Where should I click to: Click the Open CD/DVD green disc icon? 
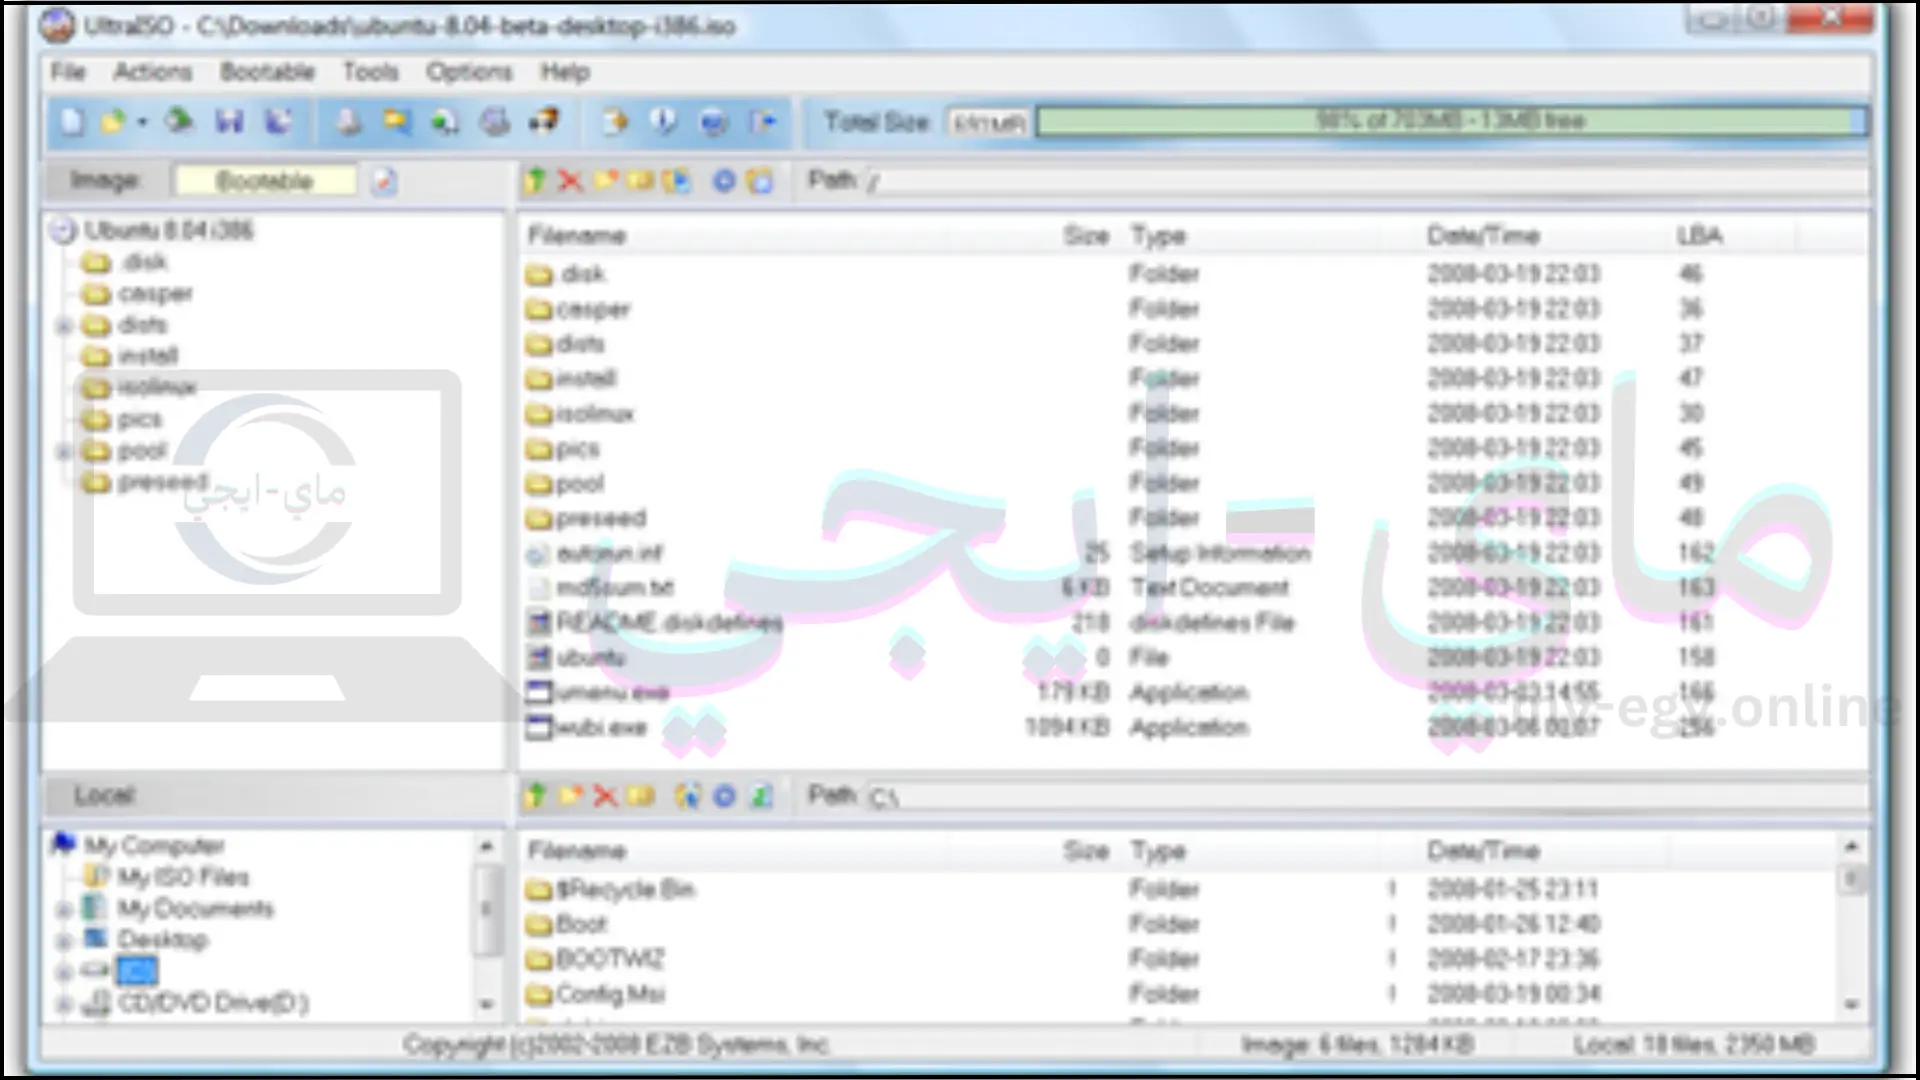tap(180, 122)
